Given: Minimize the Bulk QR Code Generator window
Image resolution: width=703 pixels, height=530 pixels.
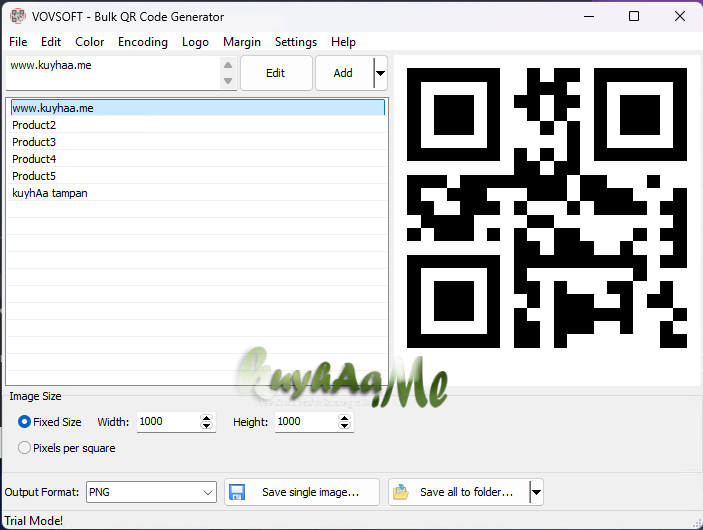Looking at the screenshot, I should click(589, 17).
